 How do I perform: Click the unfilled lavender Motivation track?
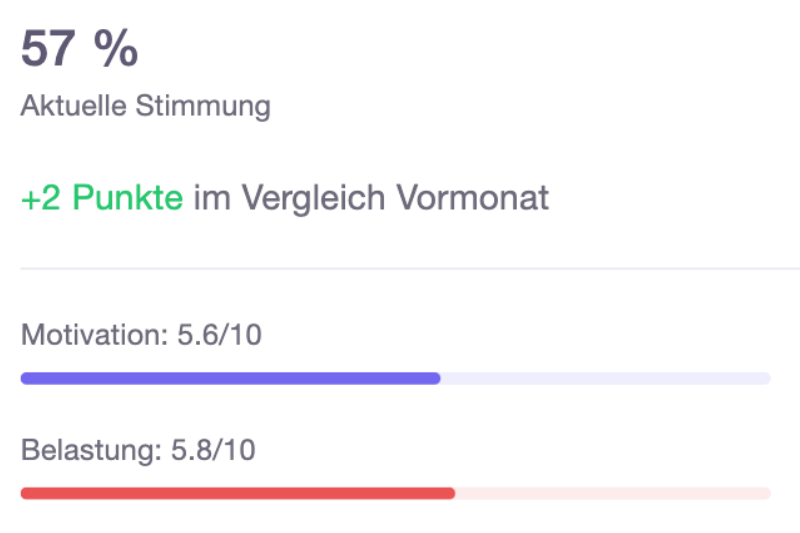coord(606,378)
